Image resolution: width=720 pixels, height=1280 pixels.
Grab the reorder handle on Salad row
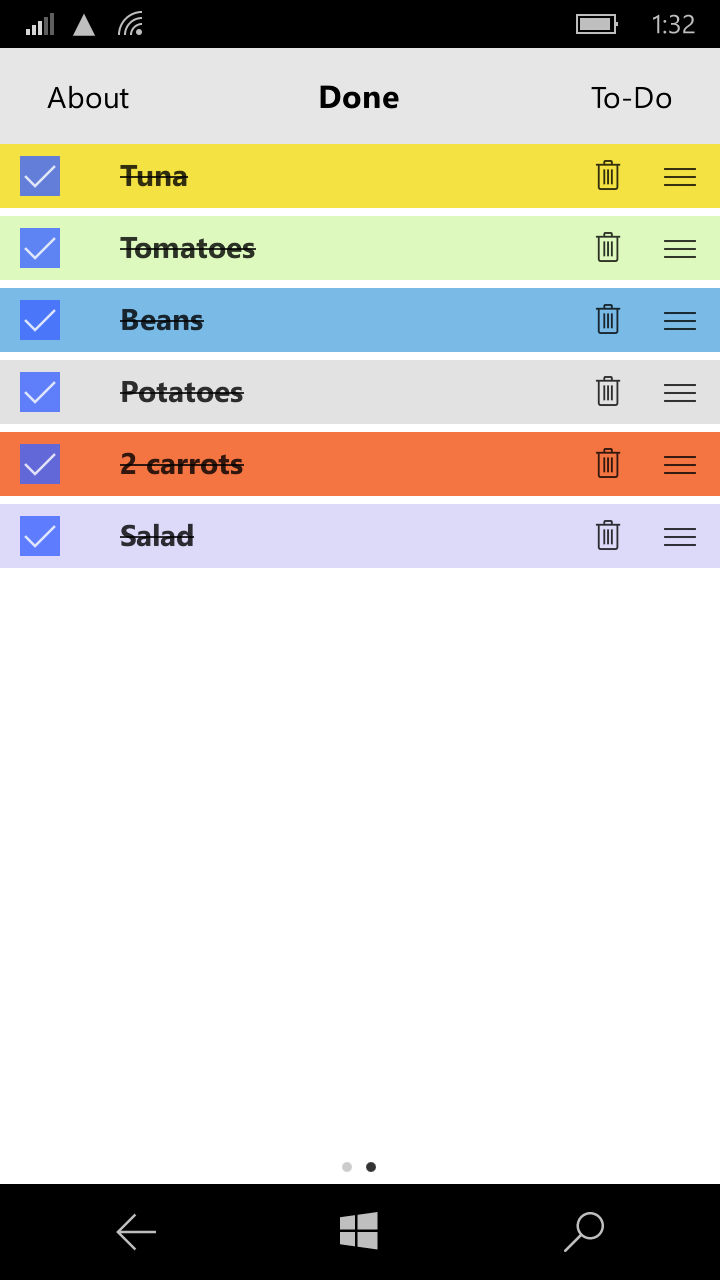680,537
